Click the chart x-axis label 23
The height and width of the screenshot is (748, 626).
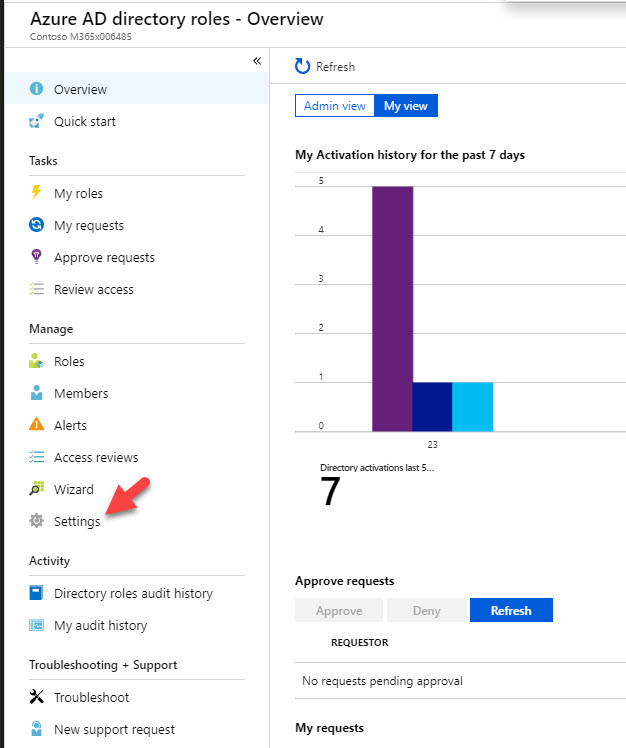tap(432, 444)
